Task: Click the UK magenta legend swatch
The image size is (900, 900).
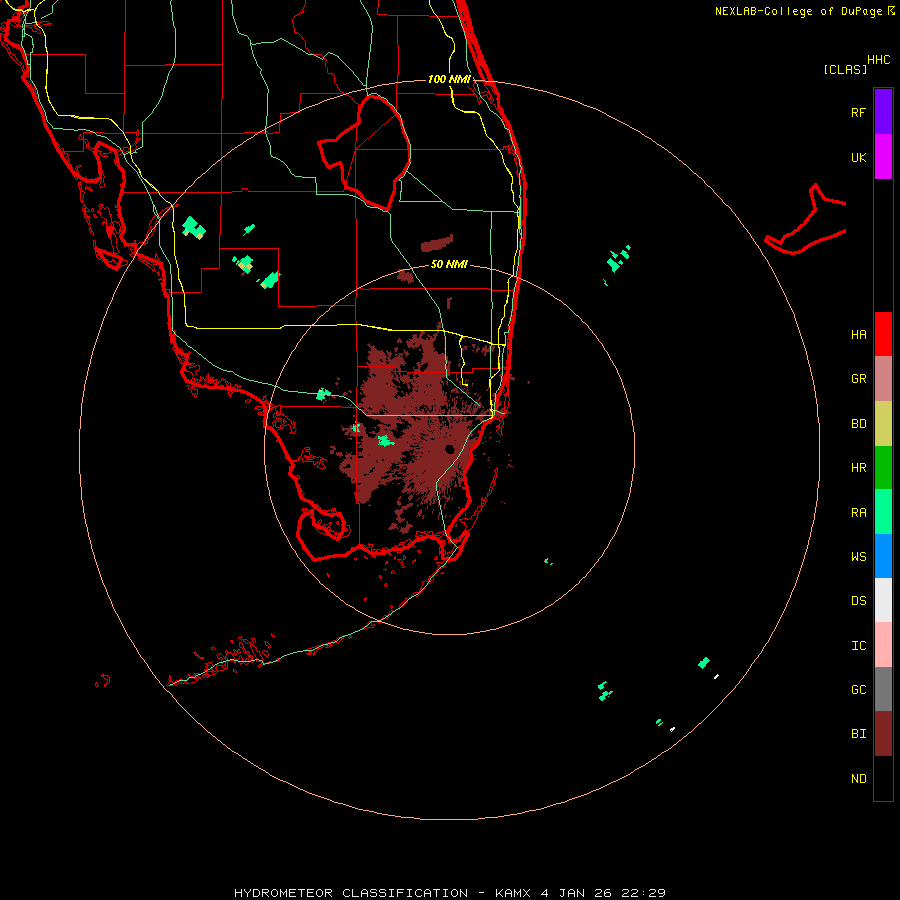Action: pos(883,157)
